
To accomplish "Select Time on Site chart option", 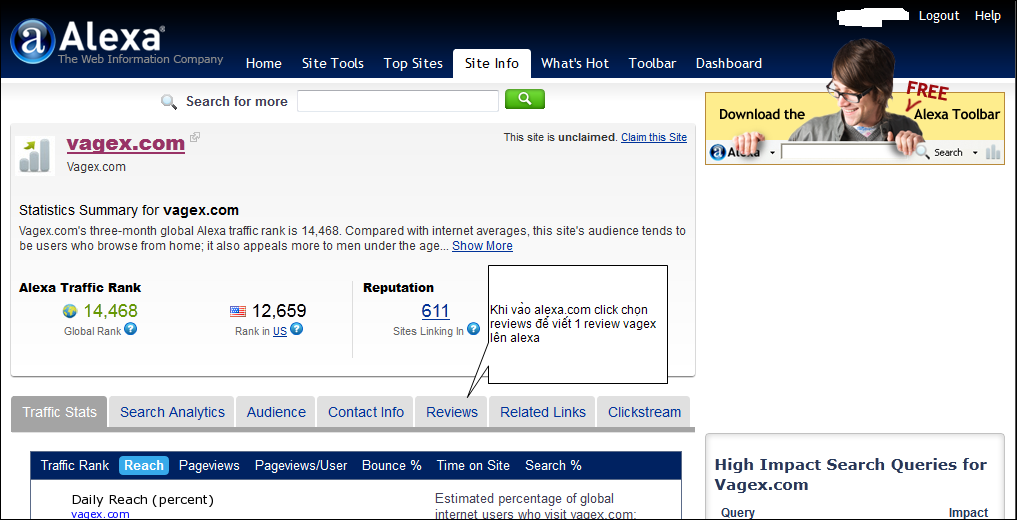I will [x=473, y=466].
